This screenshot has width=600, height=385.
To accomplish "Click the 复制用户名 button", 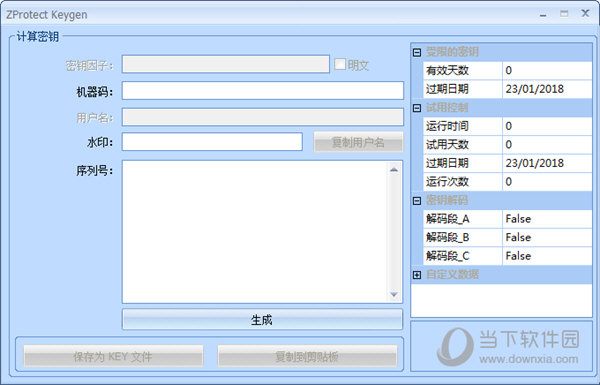I will click(358, 142).
